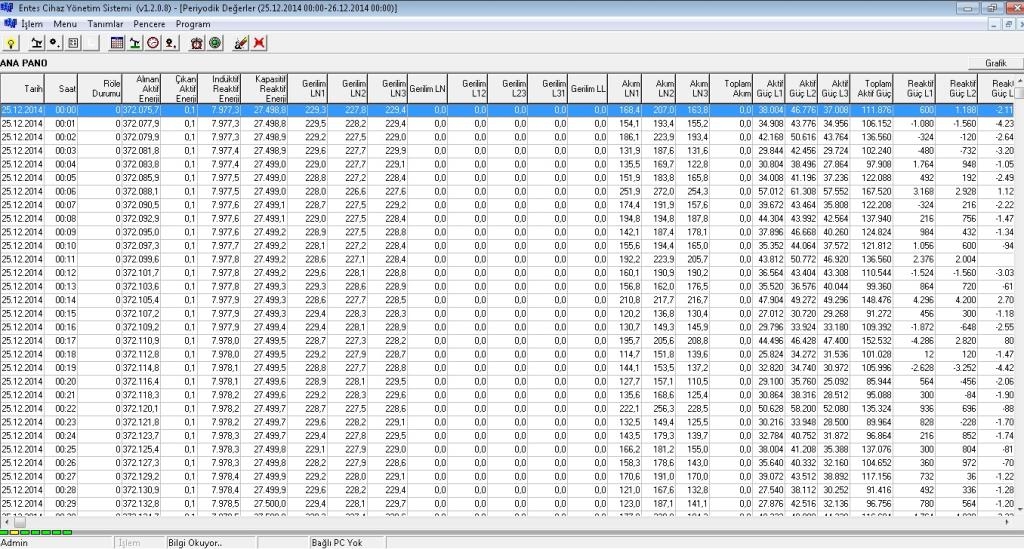
Task: Click the energy value 372.132,8
Action: pyautogui.click(x=141, y=503)
